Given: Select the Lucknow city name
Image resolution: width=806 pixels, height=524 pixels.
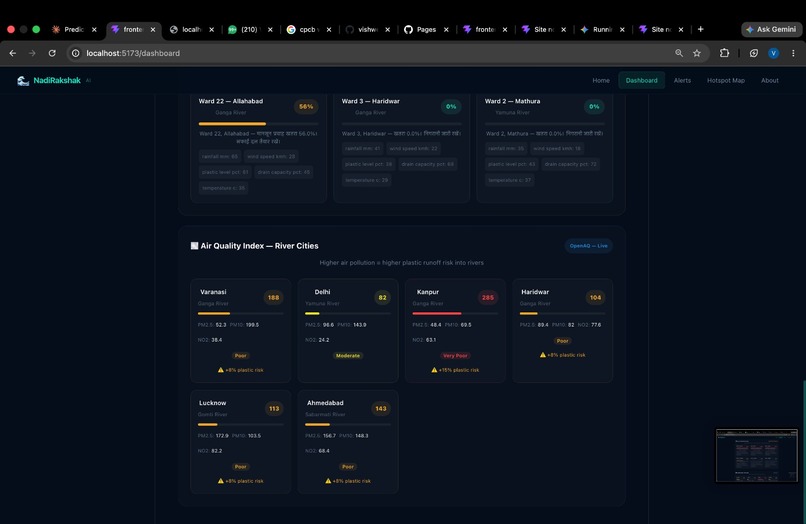Looking at the screenshot, I should click(x=212, y=403).
